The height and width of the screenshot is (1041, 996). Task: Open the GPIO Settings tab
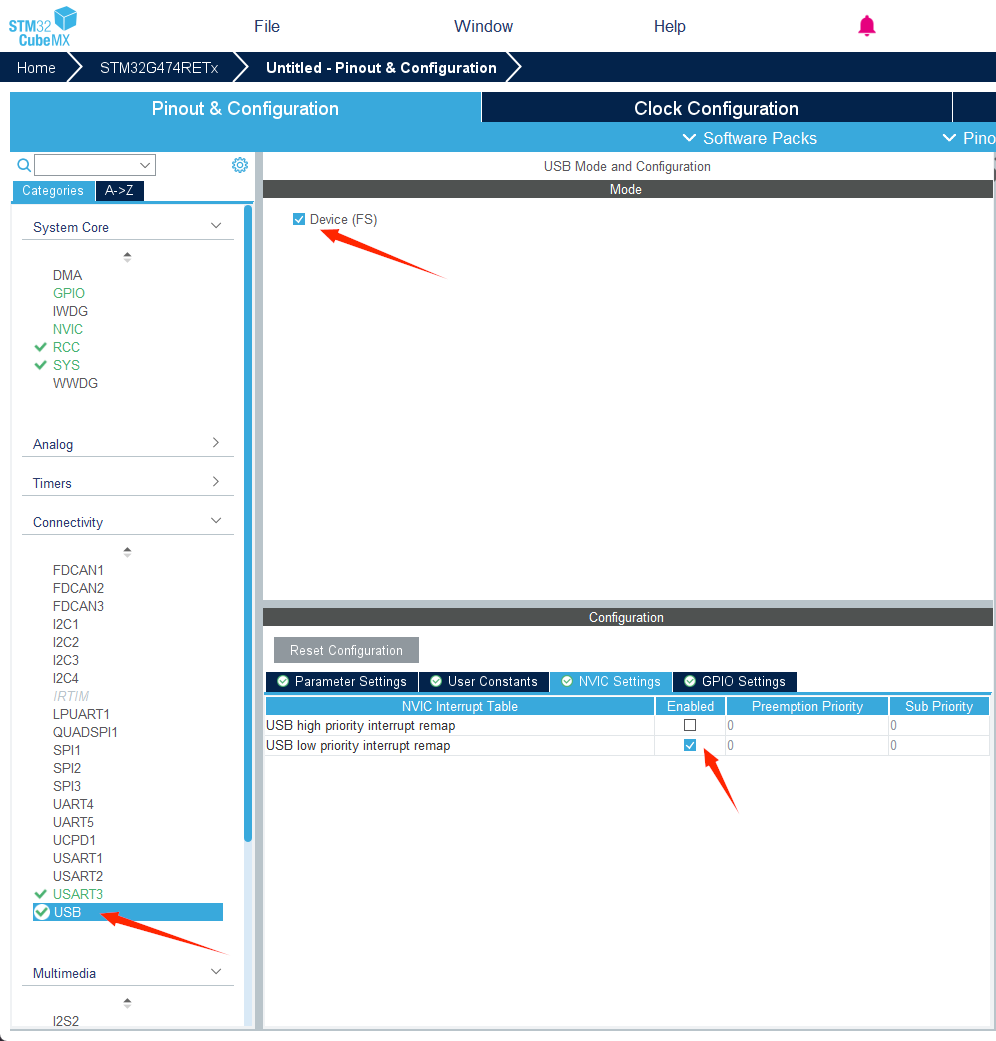tap(735, 681)
